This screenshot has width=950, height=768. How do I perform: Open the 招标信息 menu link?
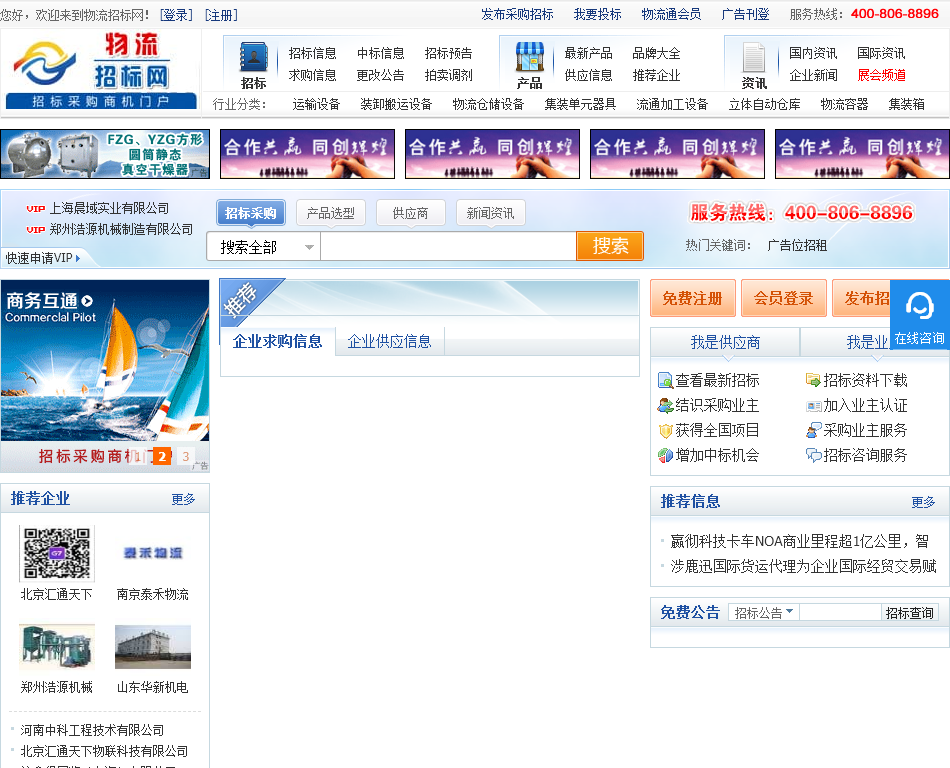click(x=313, y=53)
